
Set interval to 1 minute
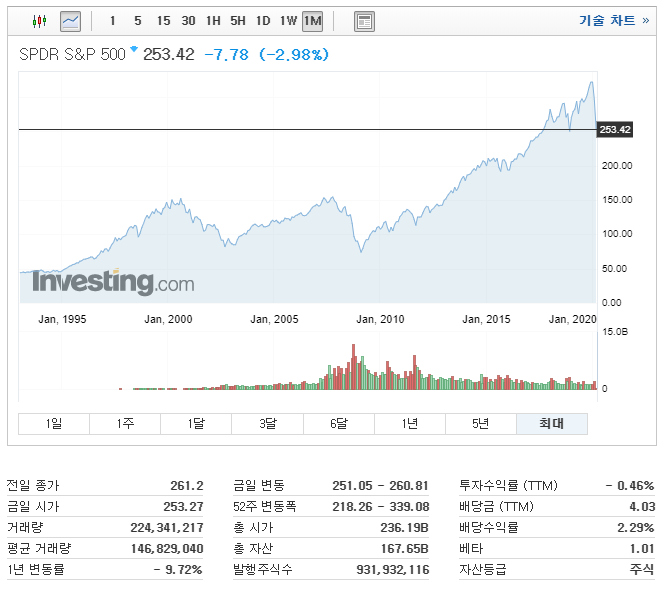(x=112, y=20)
